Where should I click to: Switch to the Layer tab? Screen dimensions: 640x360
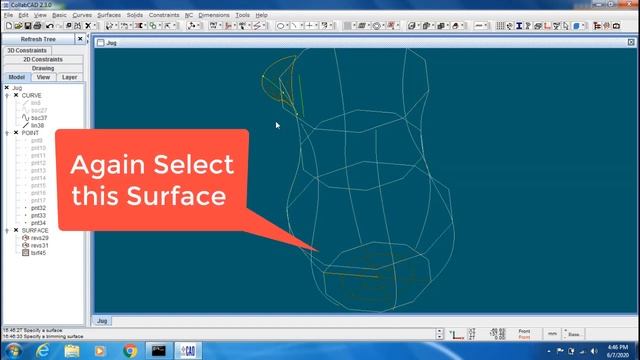pyautogui.click(x=69, y=77)
